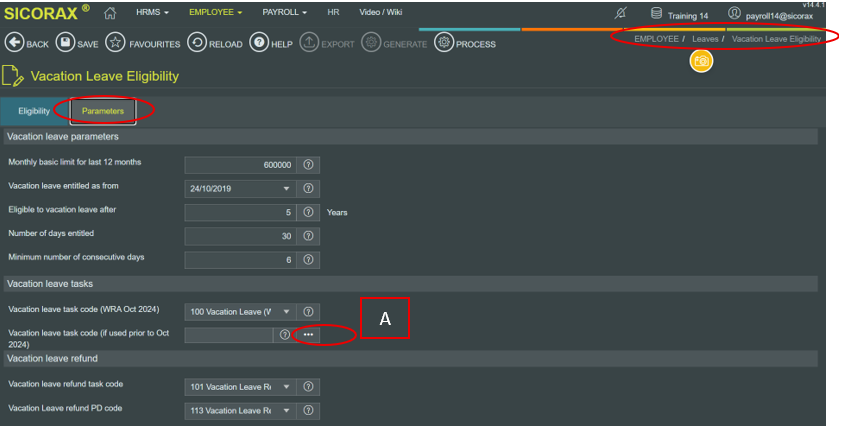This screenshot has width=842, height=427.
Task: Show help for task code prior to Oct 2024
Action: [285, 335]
